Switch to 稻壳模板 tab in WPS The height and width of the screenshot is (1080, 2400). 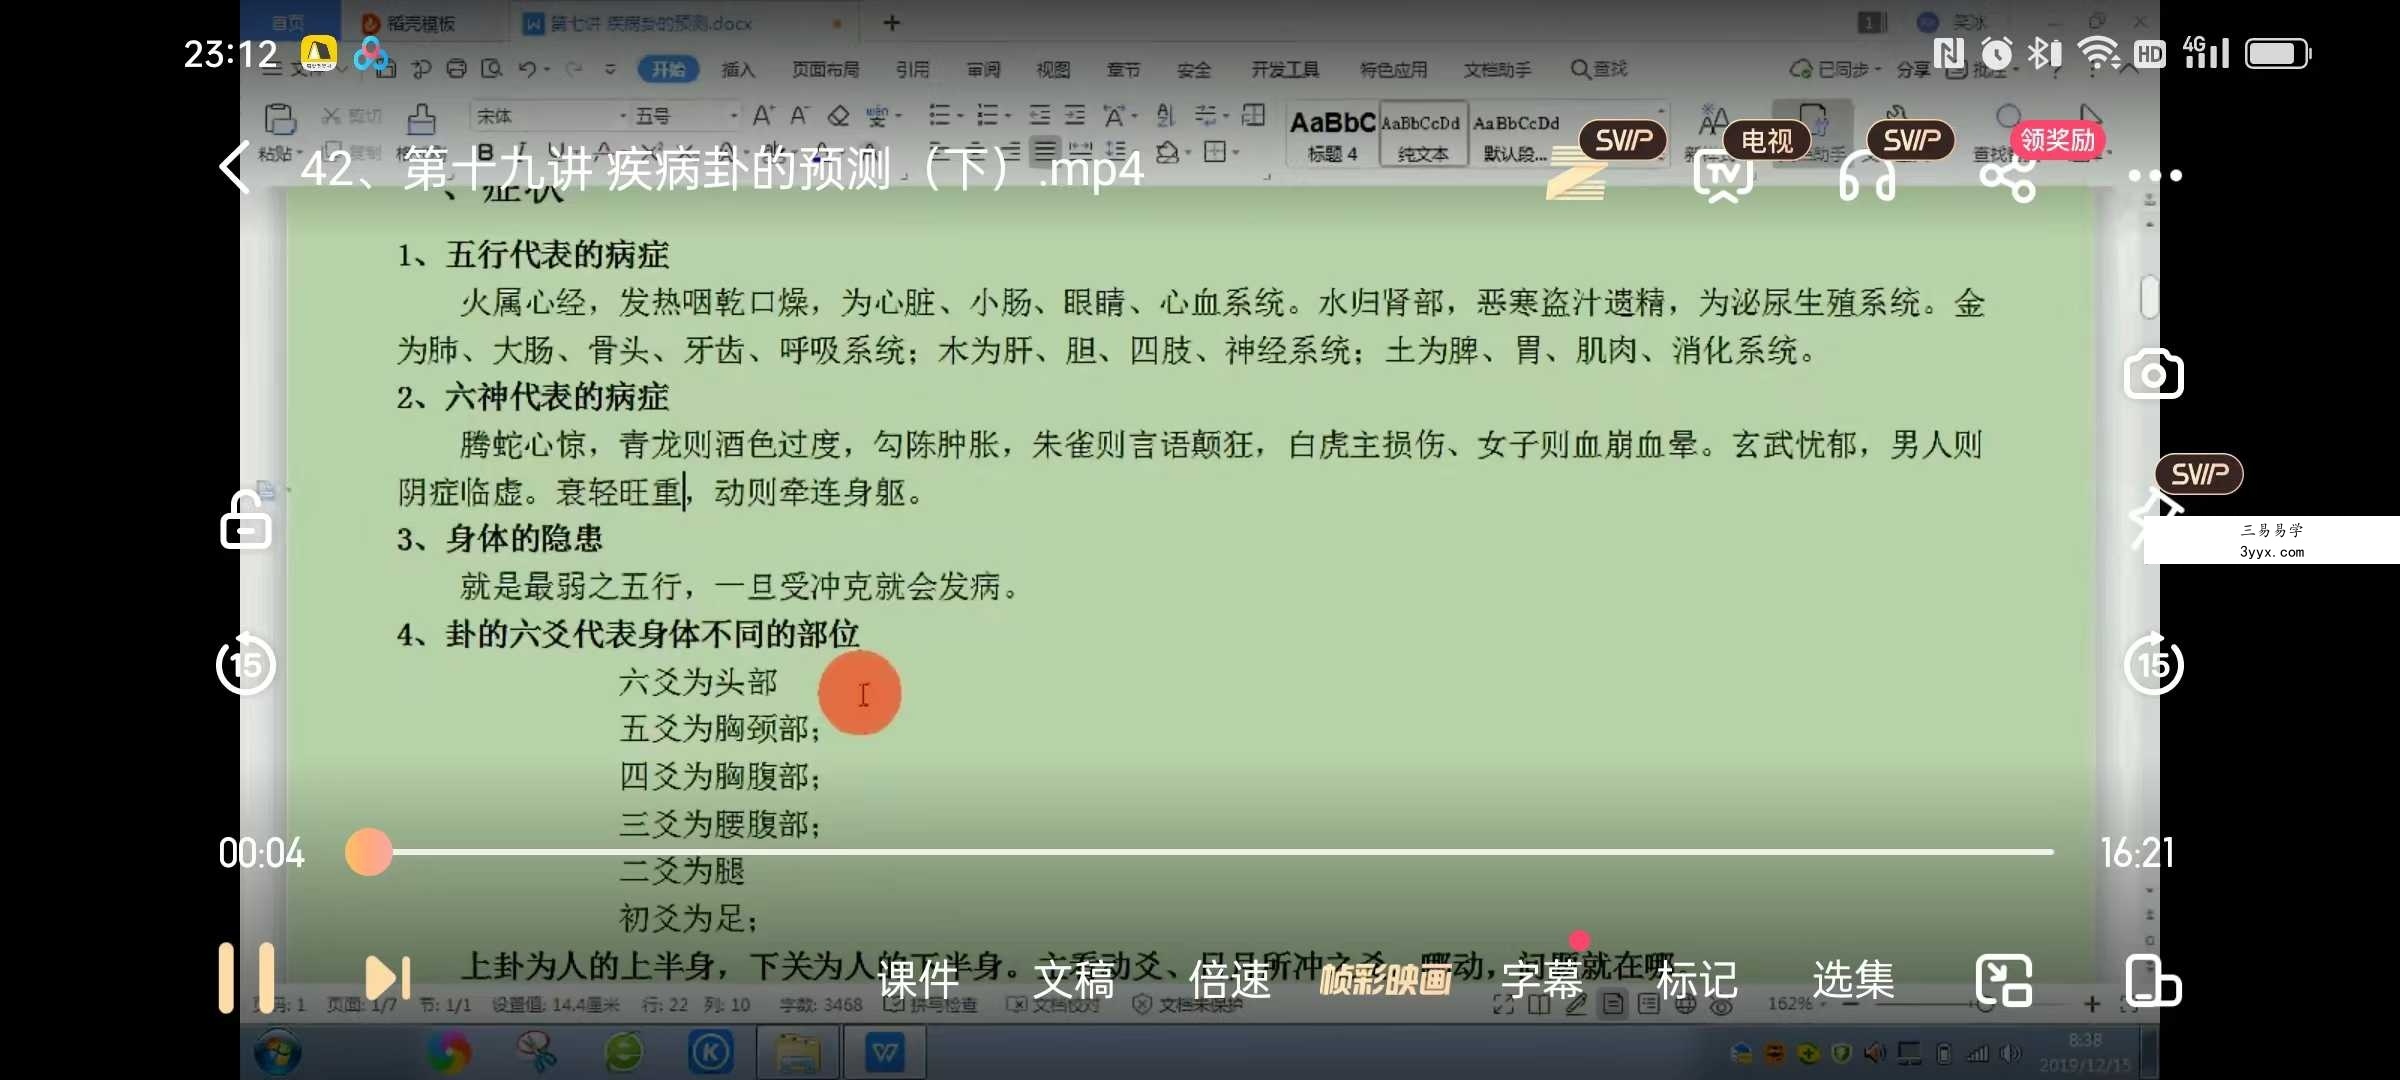(409, 22)
